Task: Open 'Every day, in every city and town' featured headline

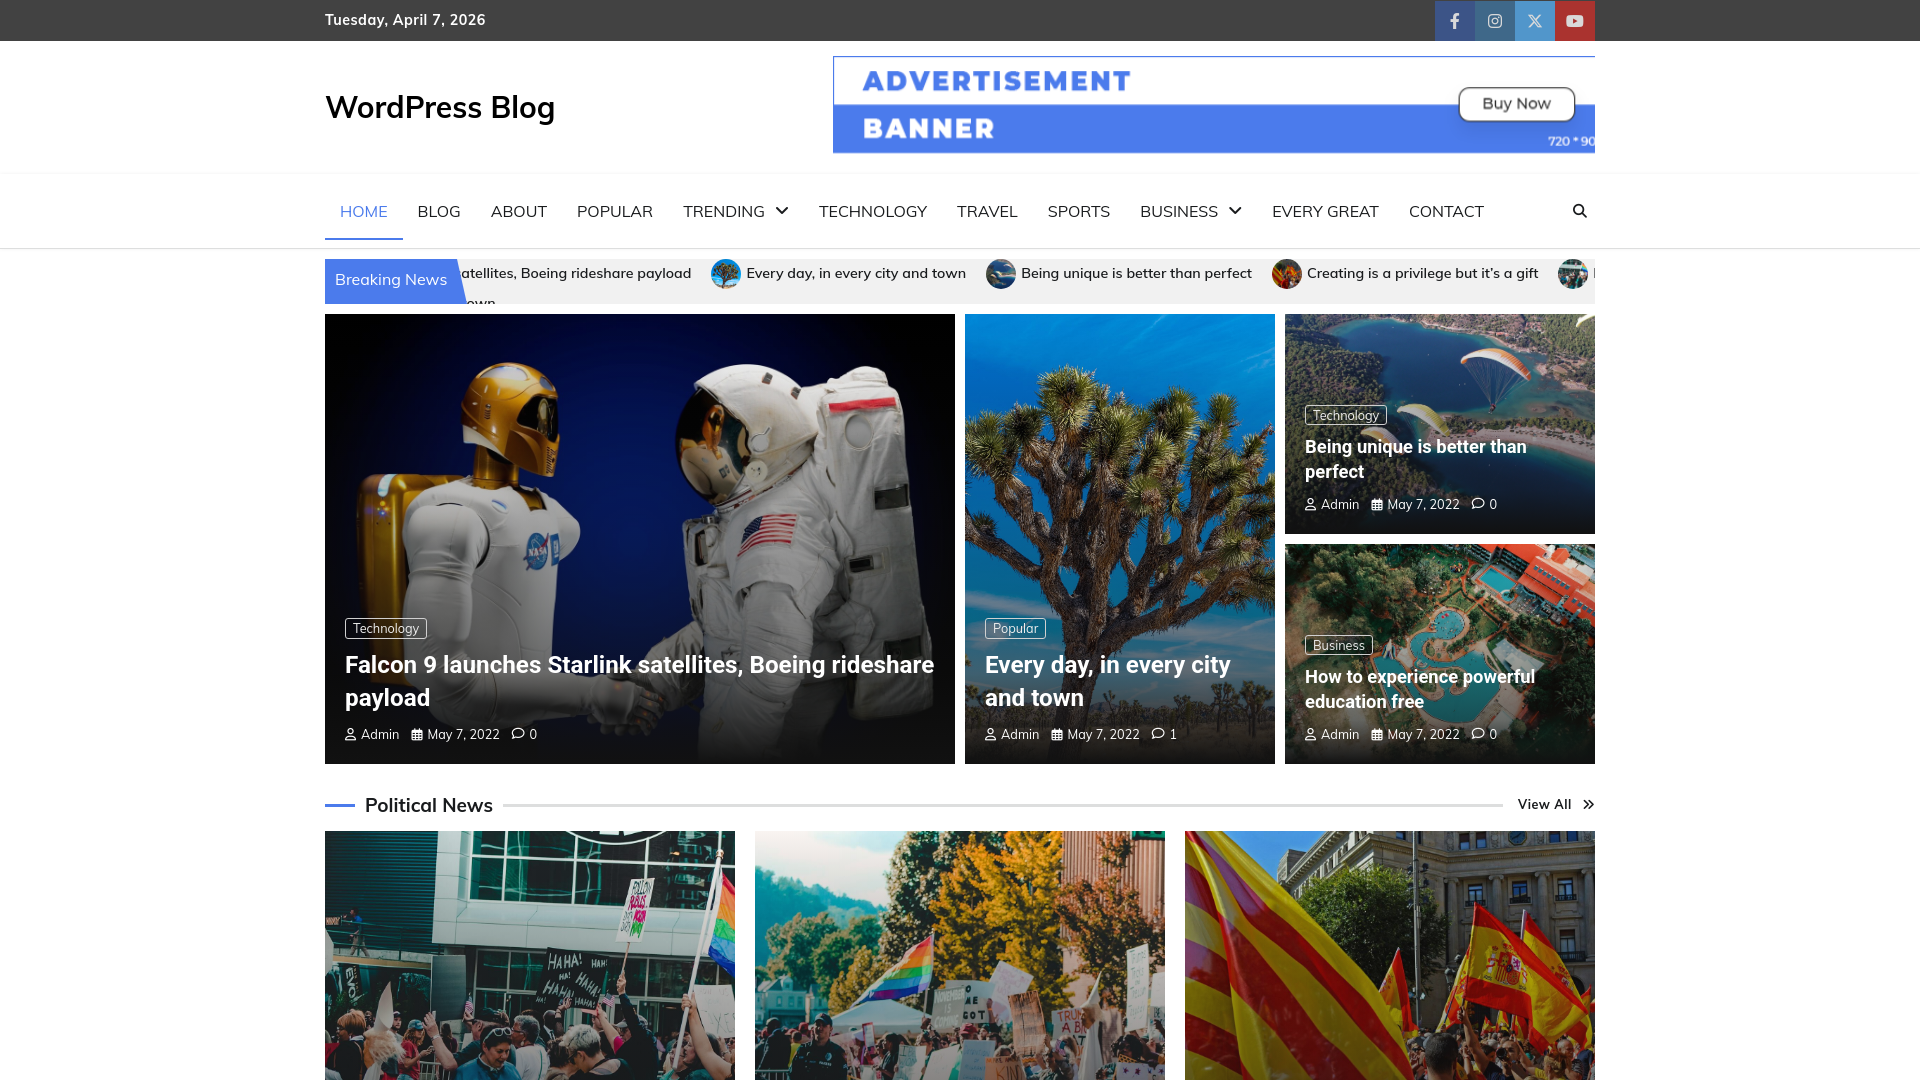Action: (x=1108, y=681)
